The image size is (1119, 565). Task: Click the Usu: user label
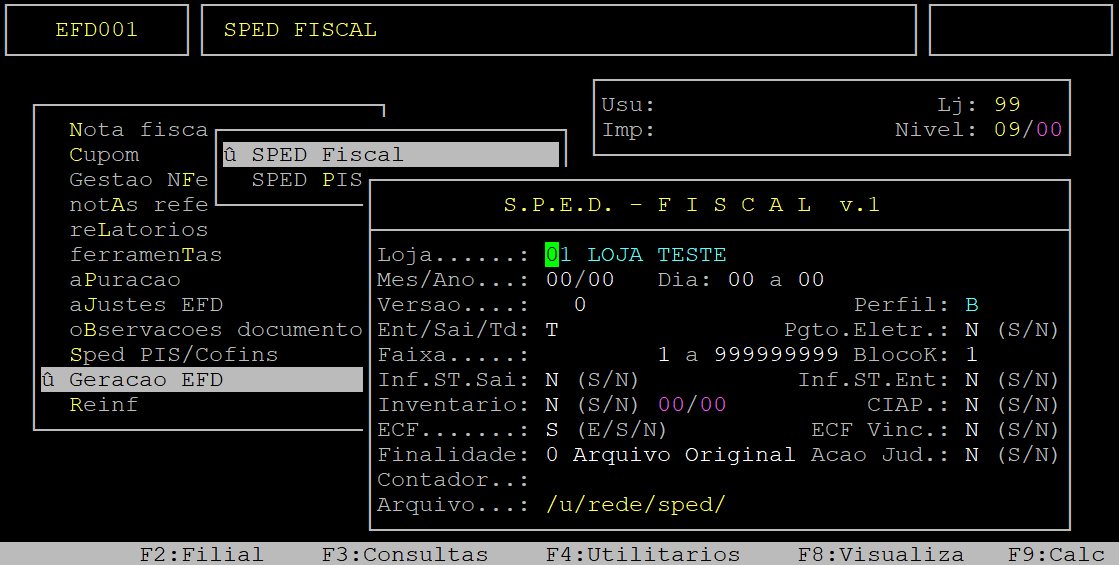point(628,105)
